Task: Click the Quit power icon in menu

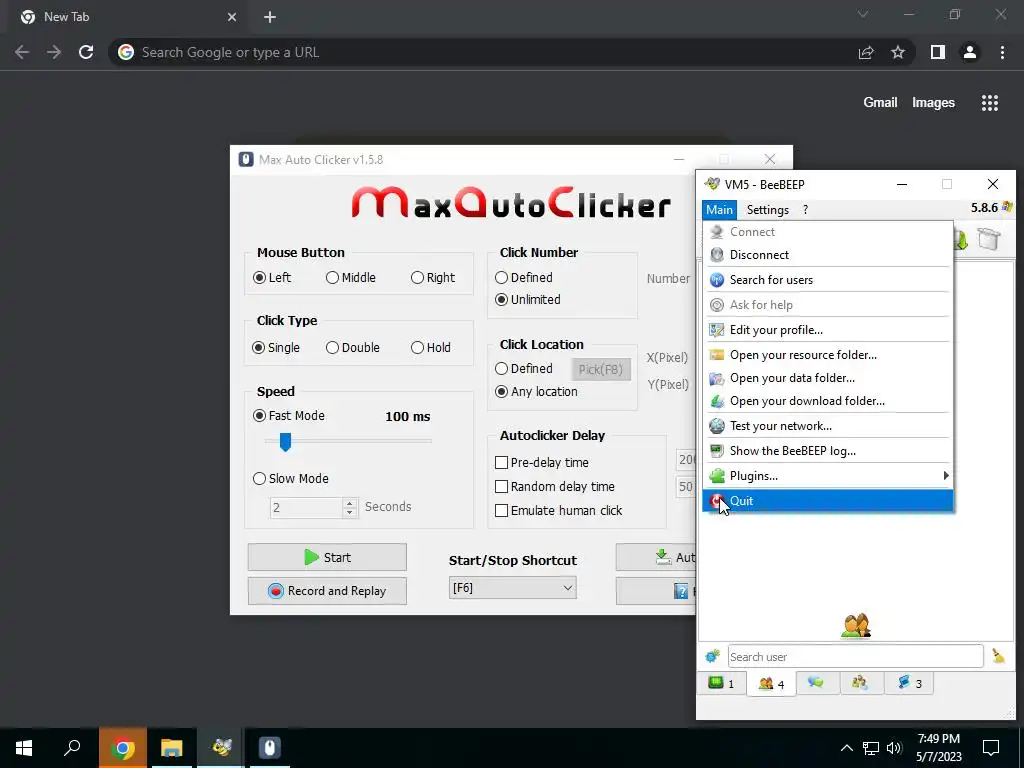Action: click(716, 501)
